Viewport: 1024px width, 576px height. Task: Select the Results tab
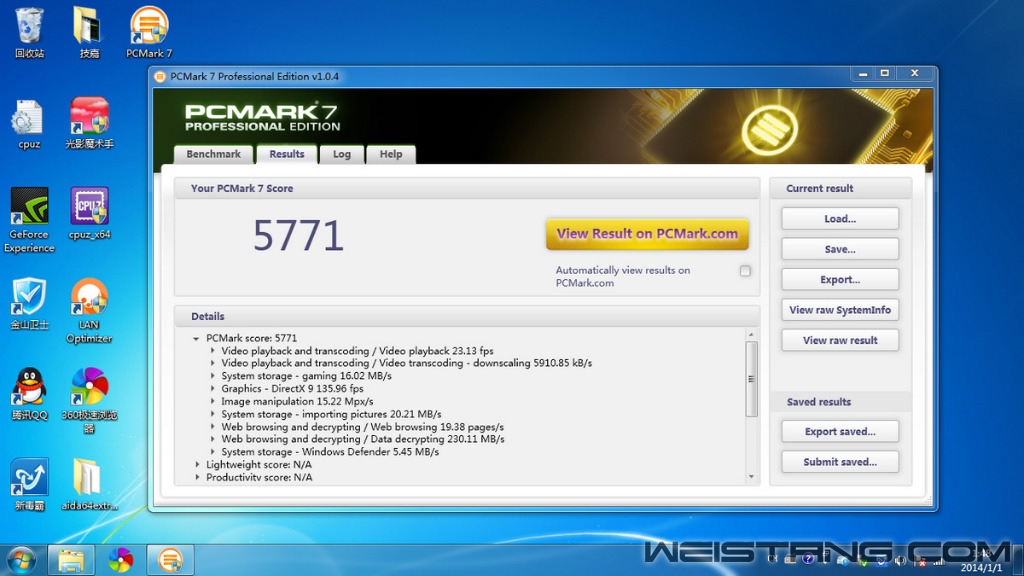[x=287, y=154]
